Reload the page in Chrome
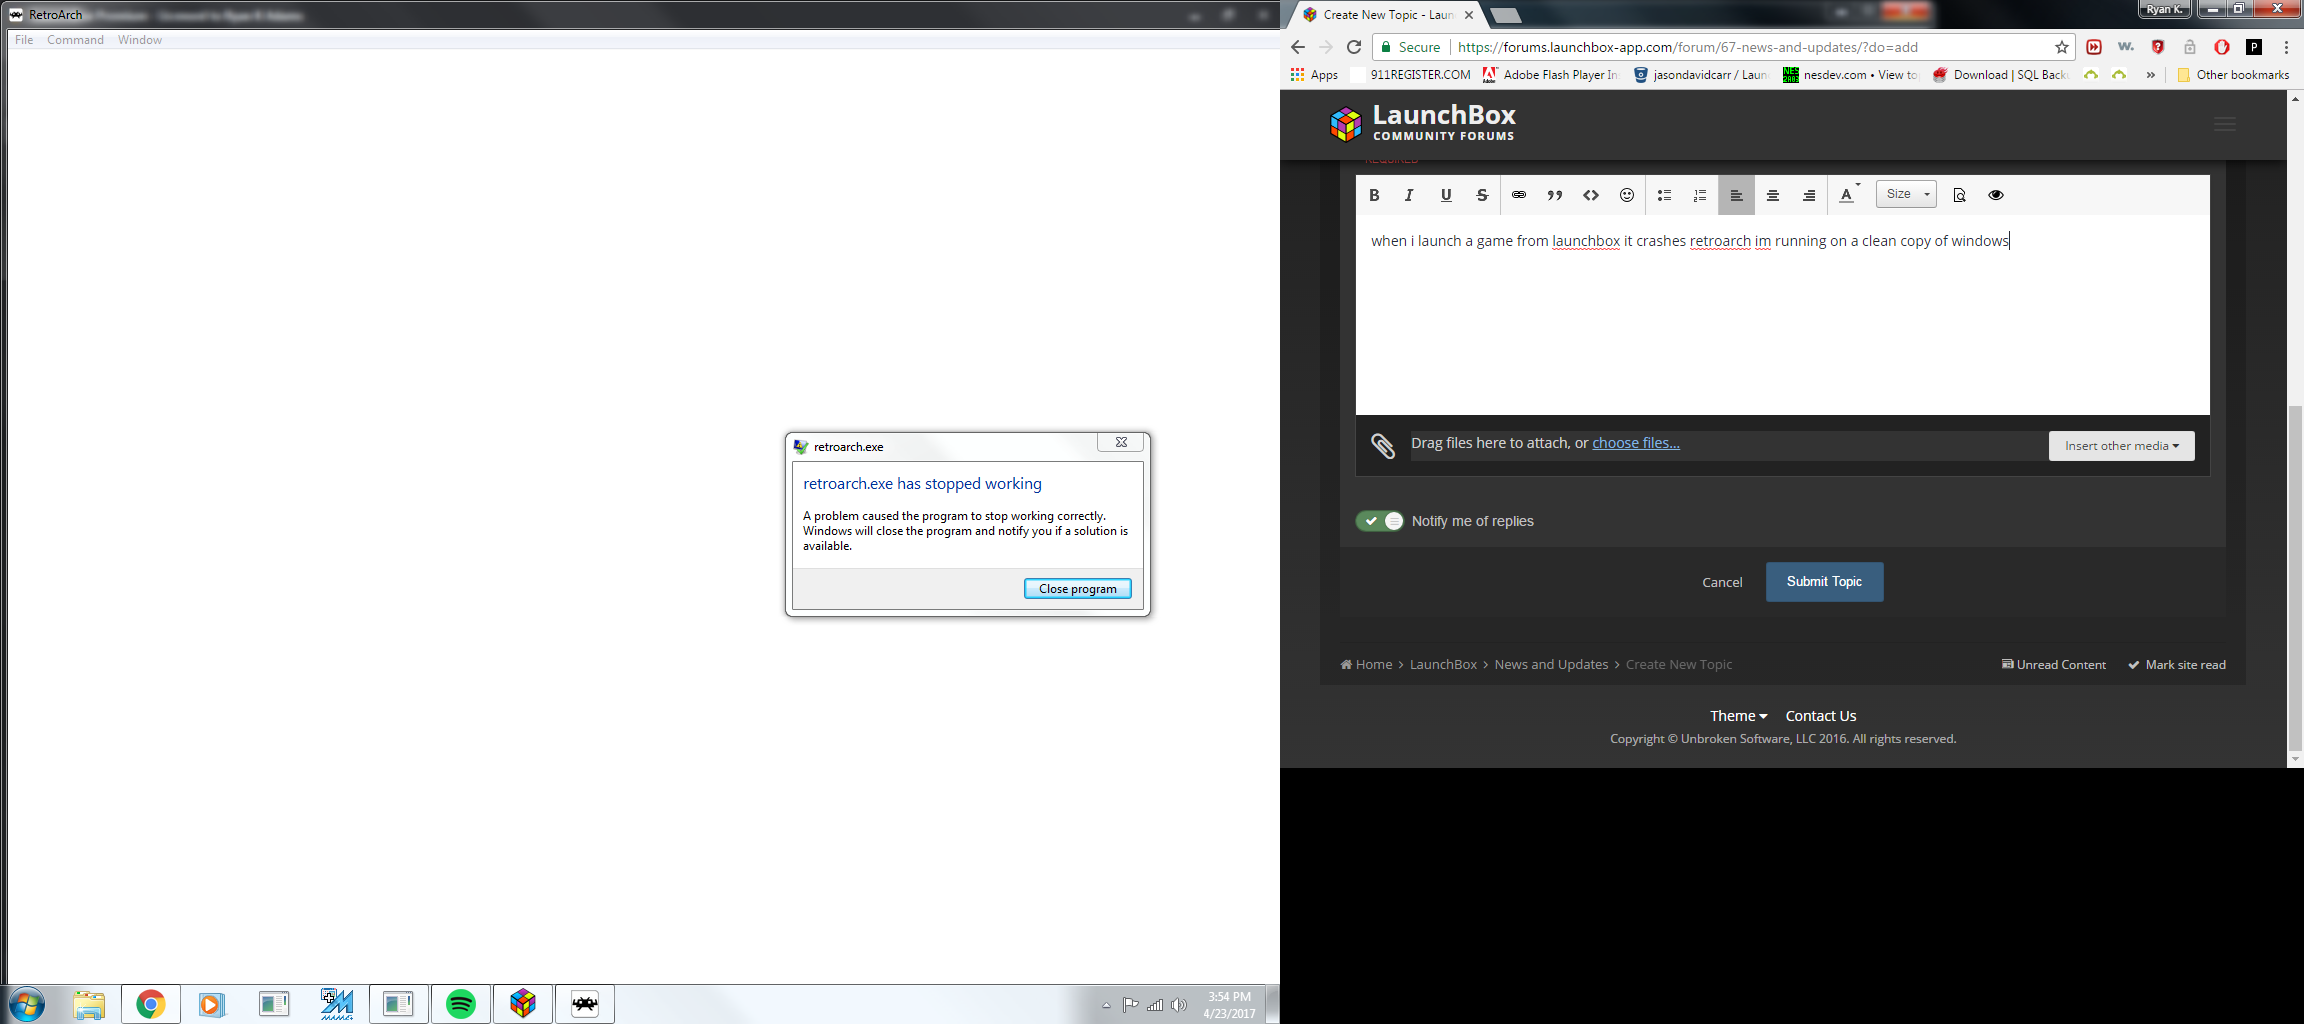 pos(1354,47)
